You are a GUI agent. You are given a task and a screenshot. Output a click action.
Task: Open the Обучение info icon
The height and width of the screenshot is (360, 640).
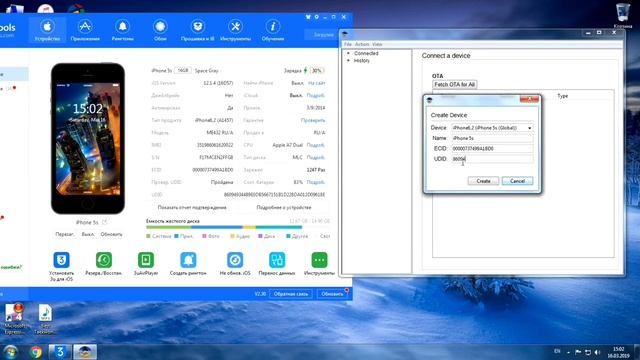(273, 30)
